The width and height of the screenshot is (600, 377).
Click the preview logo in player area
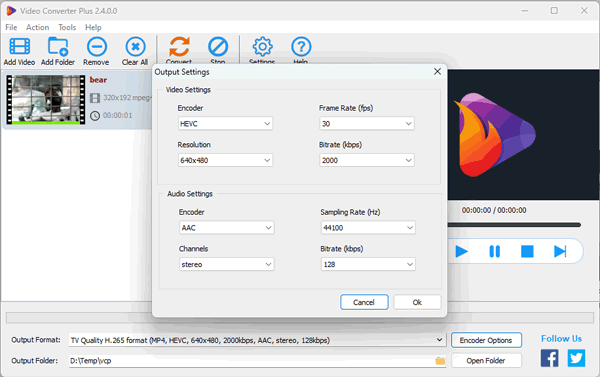(495, 135)
